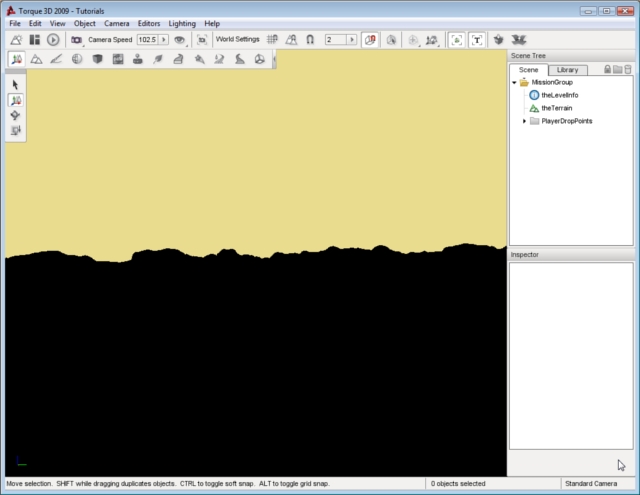Switch to the Library tab
Viewport: 640px width, 495px height.
[x=567, y=70]
